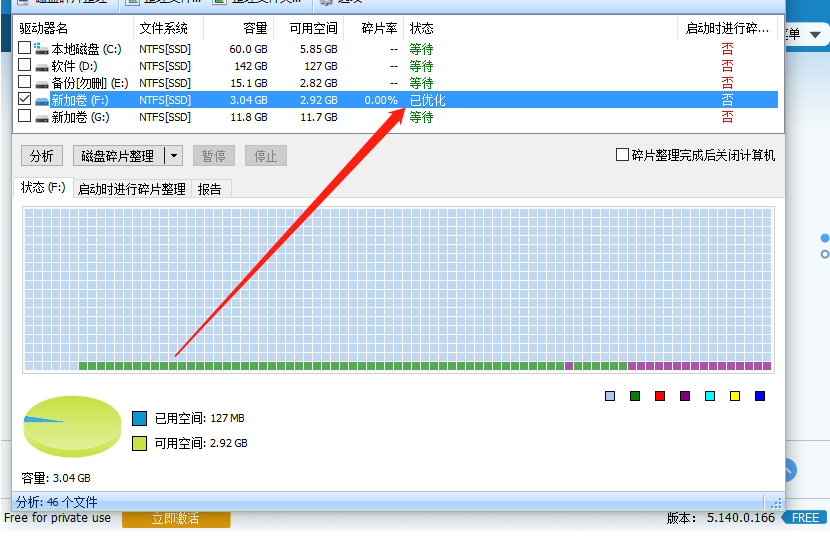This screenshot has height=538, width=830.
Task: Click the drive icon of 新加卷 (F:)
Action: [x=42, y=101]
